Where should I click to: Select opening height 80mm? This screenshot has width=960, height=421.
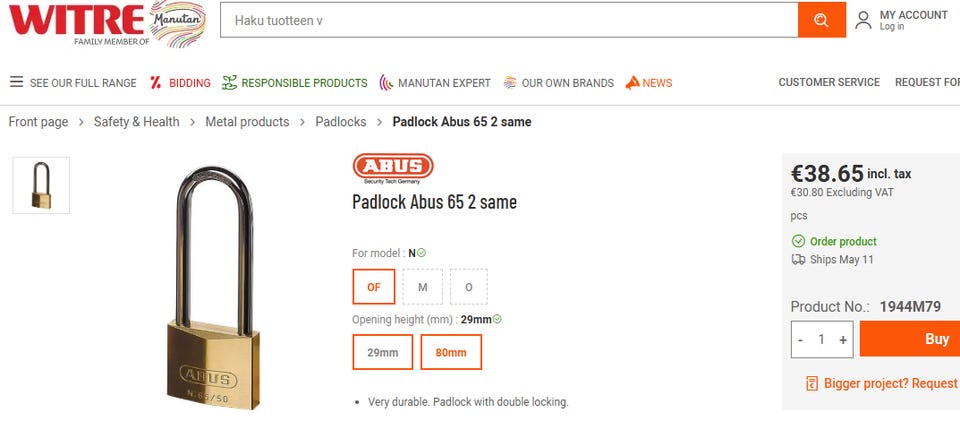[451, 352]
